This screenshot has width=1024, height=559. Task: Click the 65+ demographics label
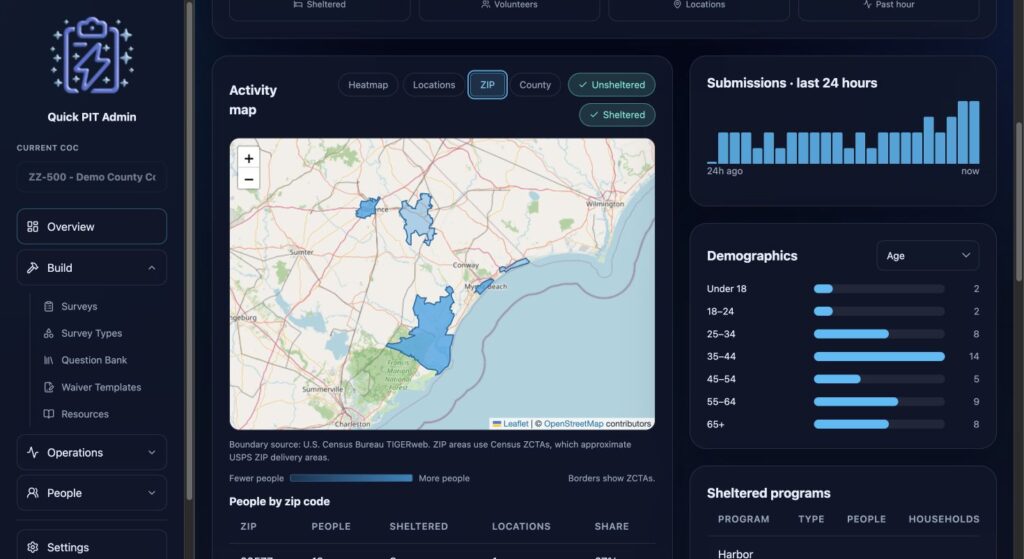[x=715, y=424]
